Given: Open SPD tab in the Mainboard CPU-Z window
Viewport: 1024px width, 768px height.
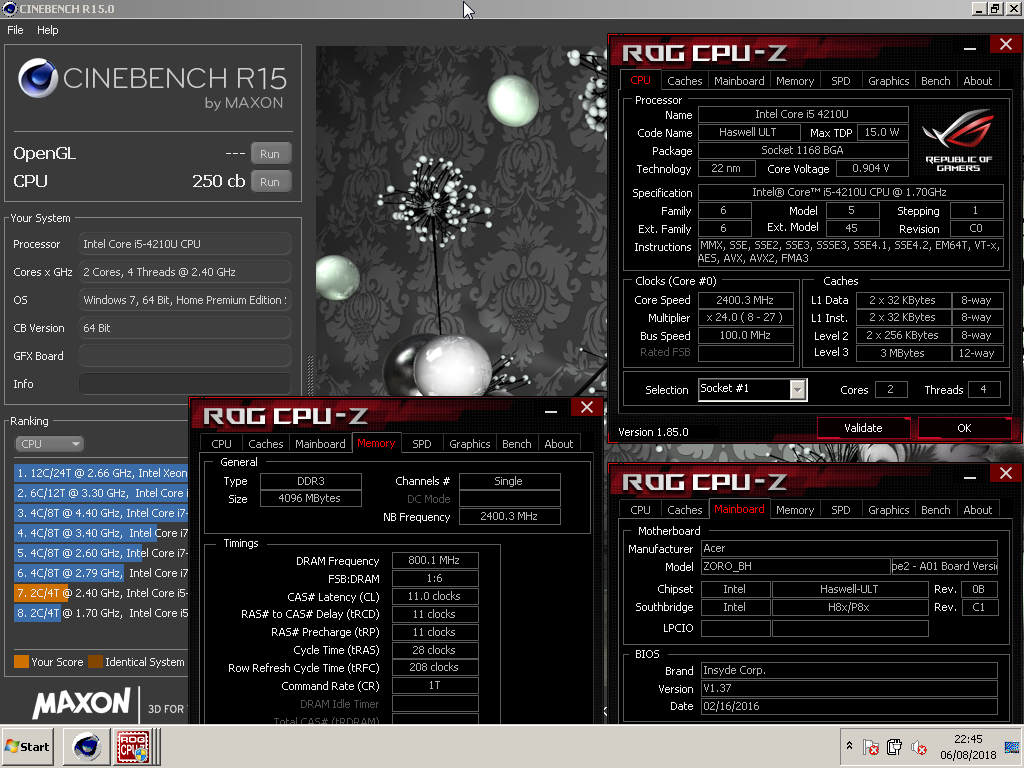Looking at the screenshot, I should (840, 510).
